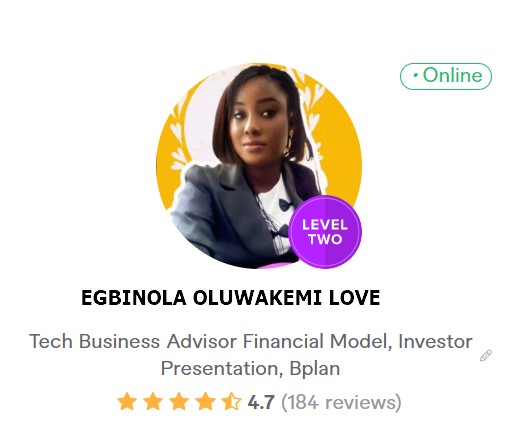Click the Presentation, Bplan tagline line
This screenshot has width=520, height=437.
(x=250, y=369)
